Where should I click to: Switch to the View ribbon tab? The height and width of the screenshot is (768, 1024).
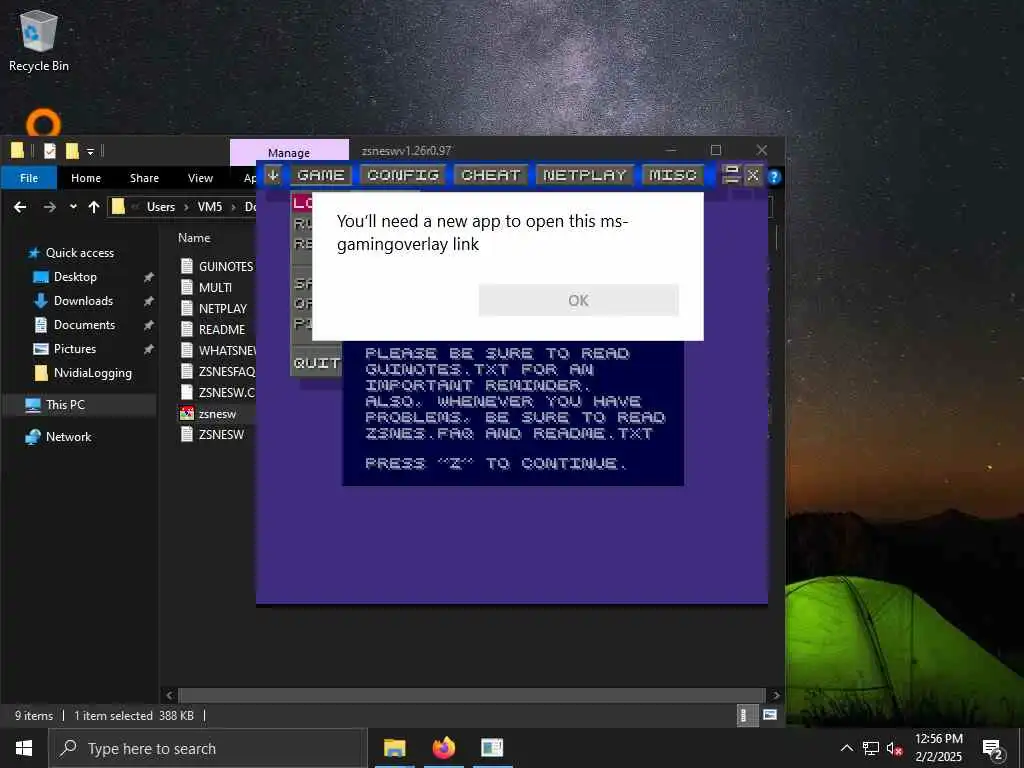click(x=200, y=178)
